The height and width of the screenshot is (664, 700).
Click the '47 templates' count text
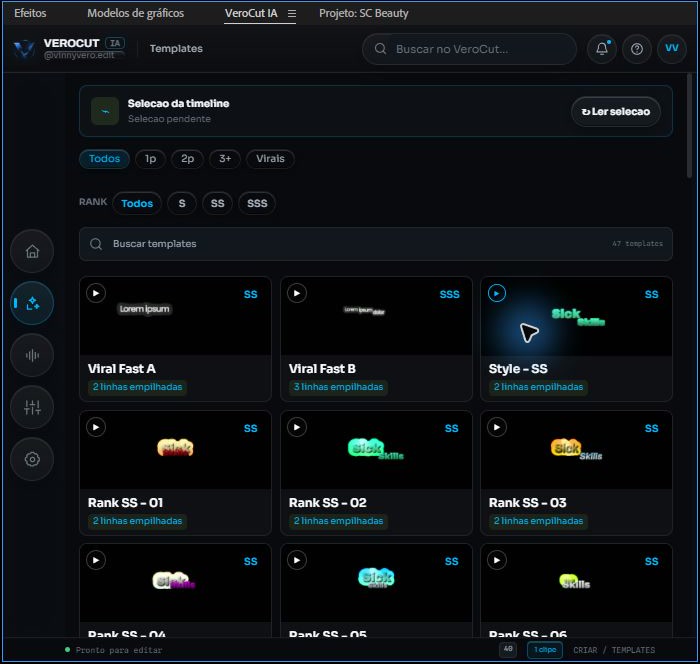click(637, 244)
